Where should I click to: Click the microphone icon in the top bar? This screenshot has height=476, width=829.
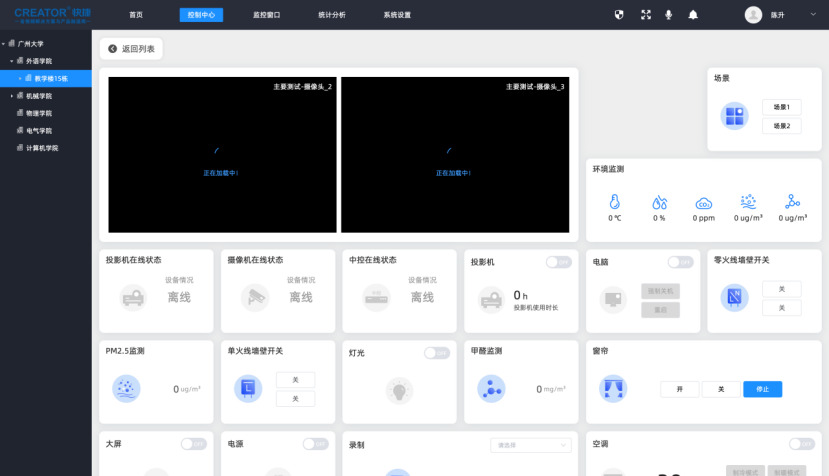[668, 15]
